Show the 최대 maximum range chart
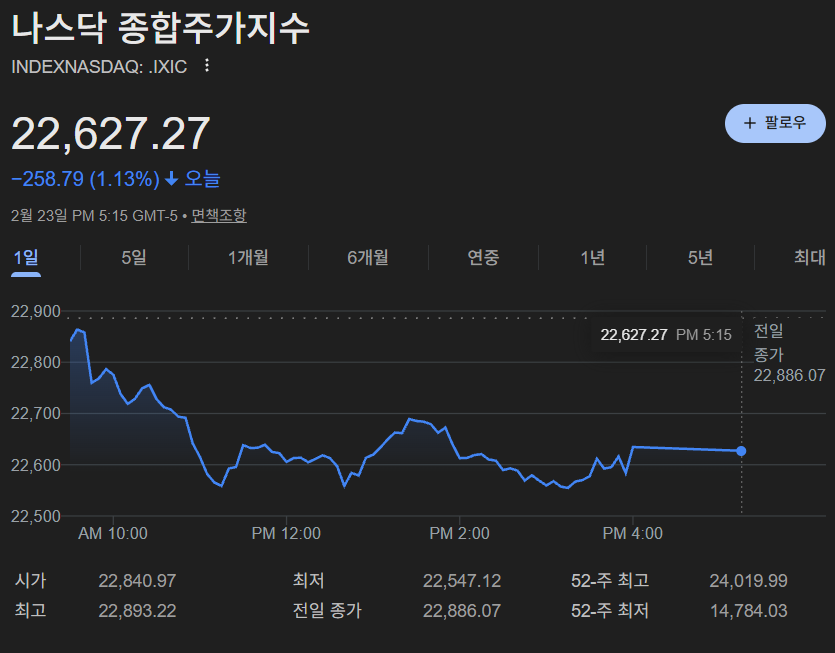This screenshot has width=835, height=653. point(809,257)
